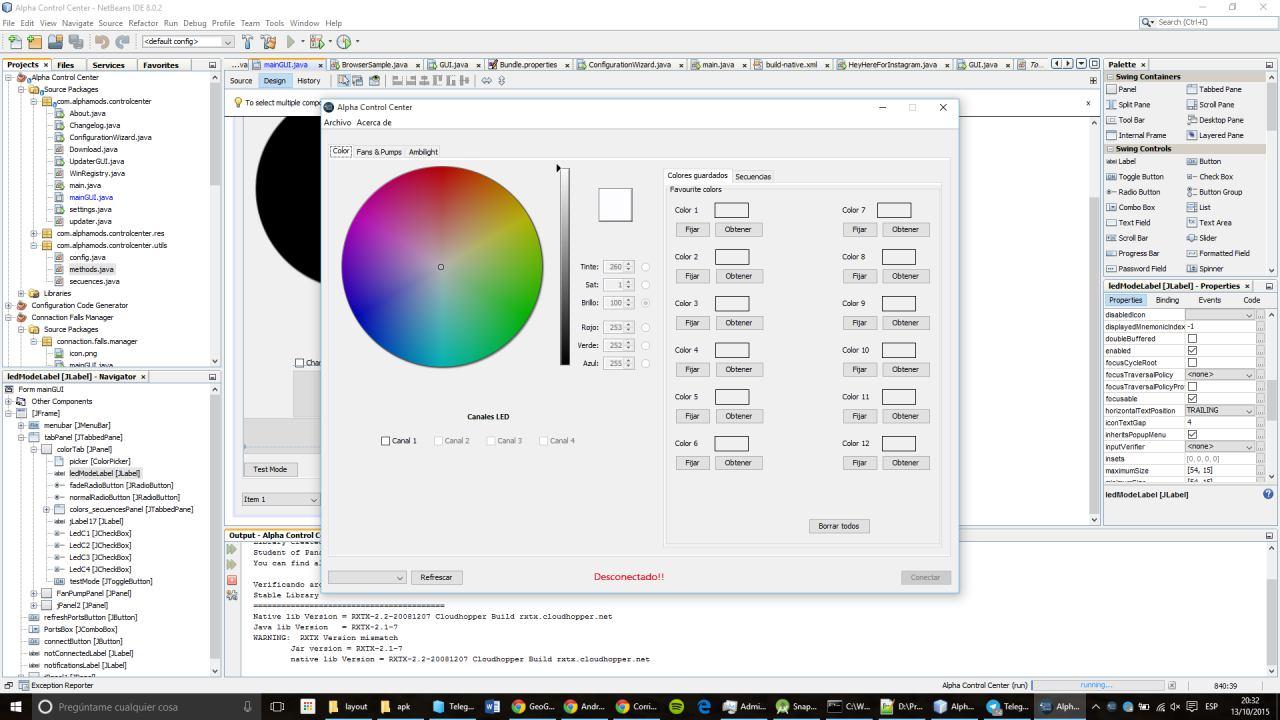Click the Preview Design icon in the designer toolbar
This screenshot has height=720, width=1280.
(375, 81)
